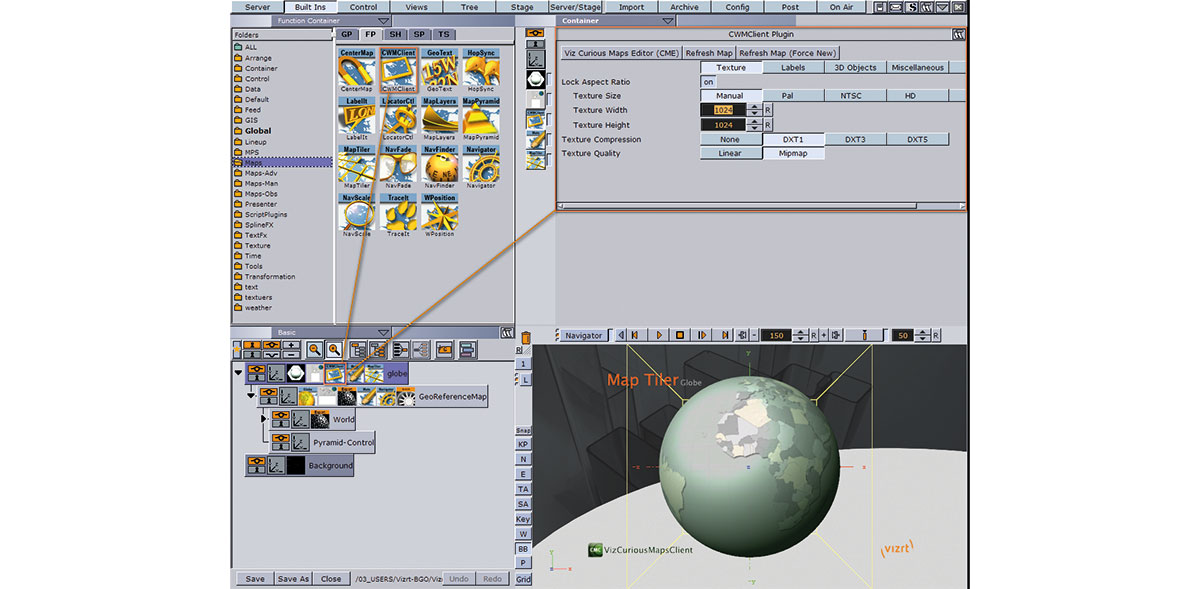1200x589 pixels.
Task: Switch to the Miscellaneous plugin tab
Action: tap(917, 68)
